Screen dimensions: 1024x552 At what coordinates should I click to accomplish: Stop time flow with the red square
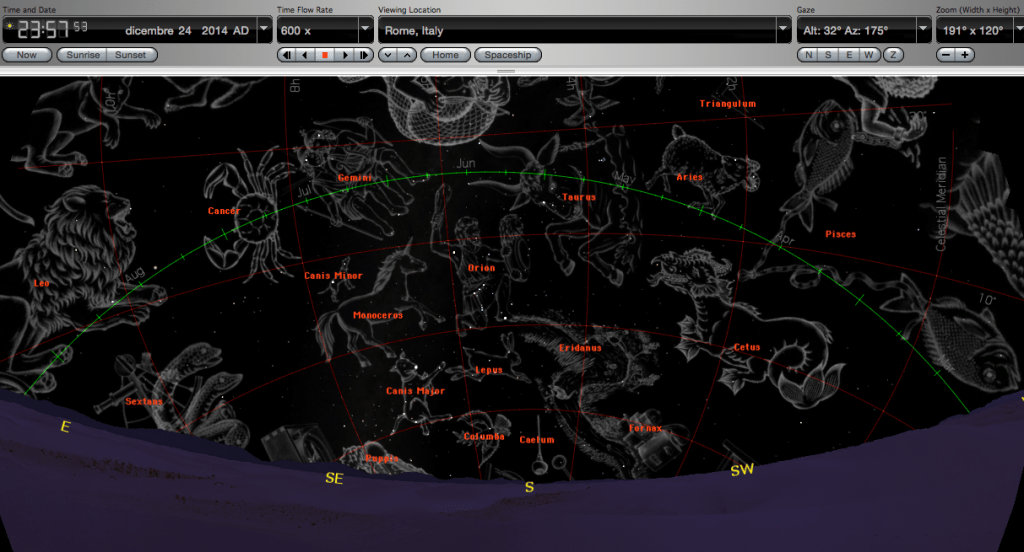pyautogui.click(x=325, y=55)
